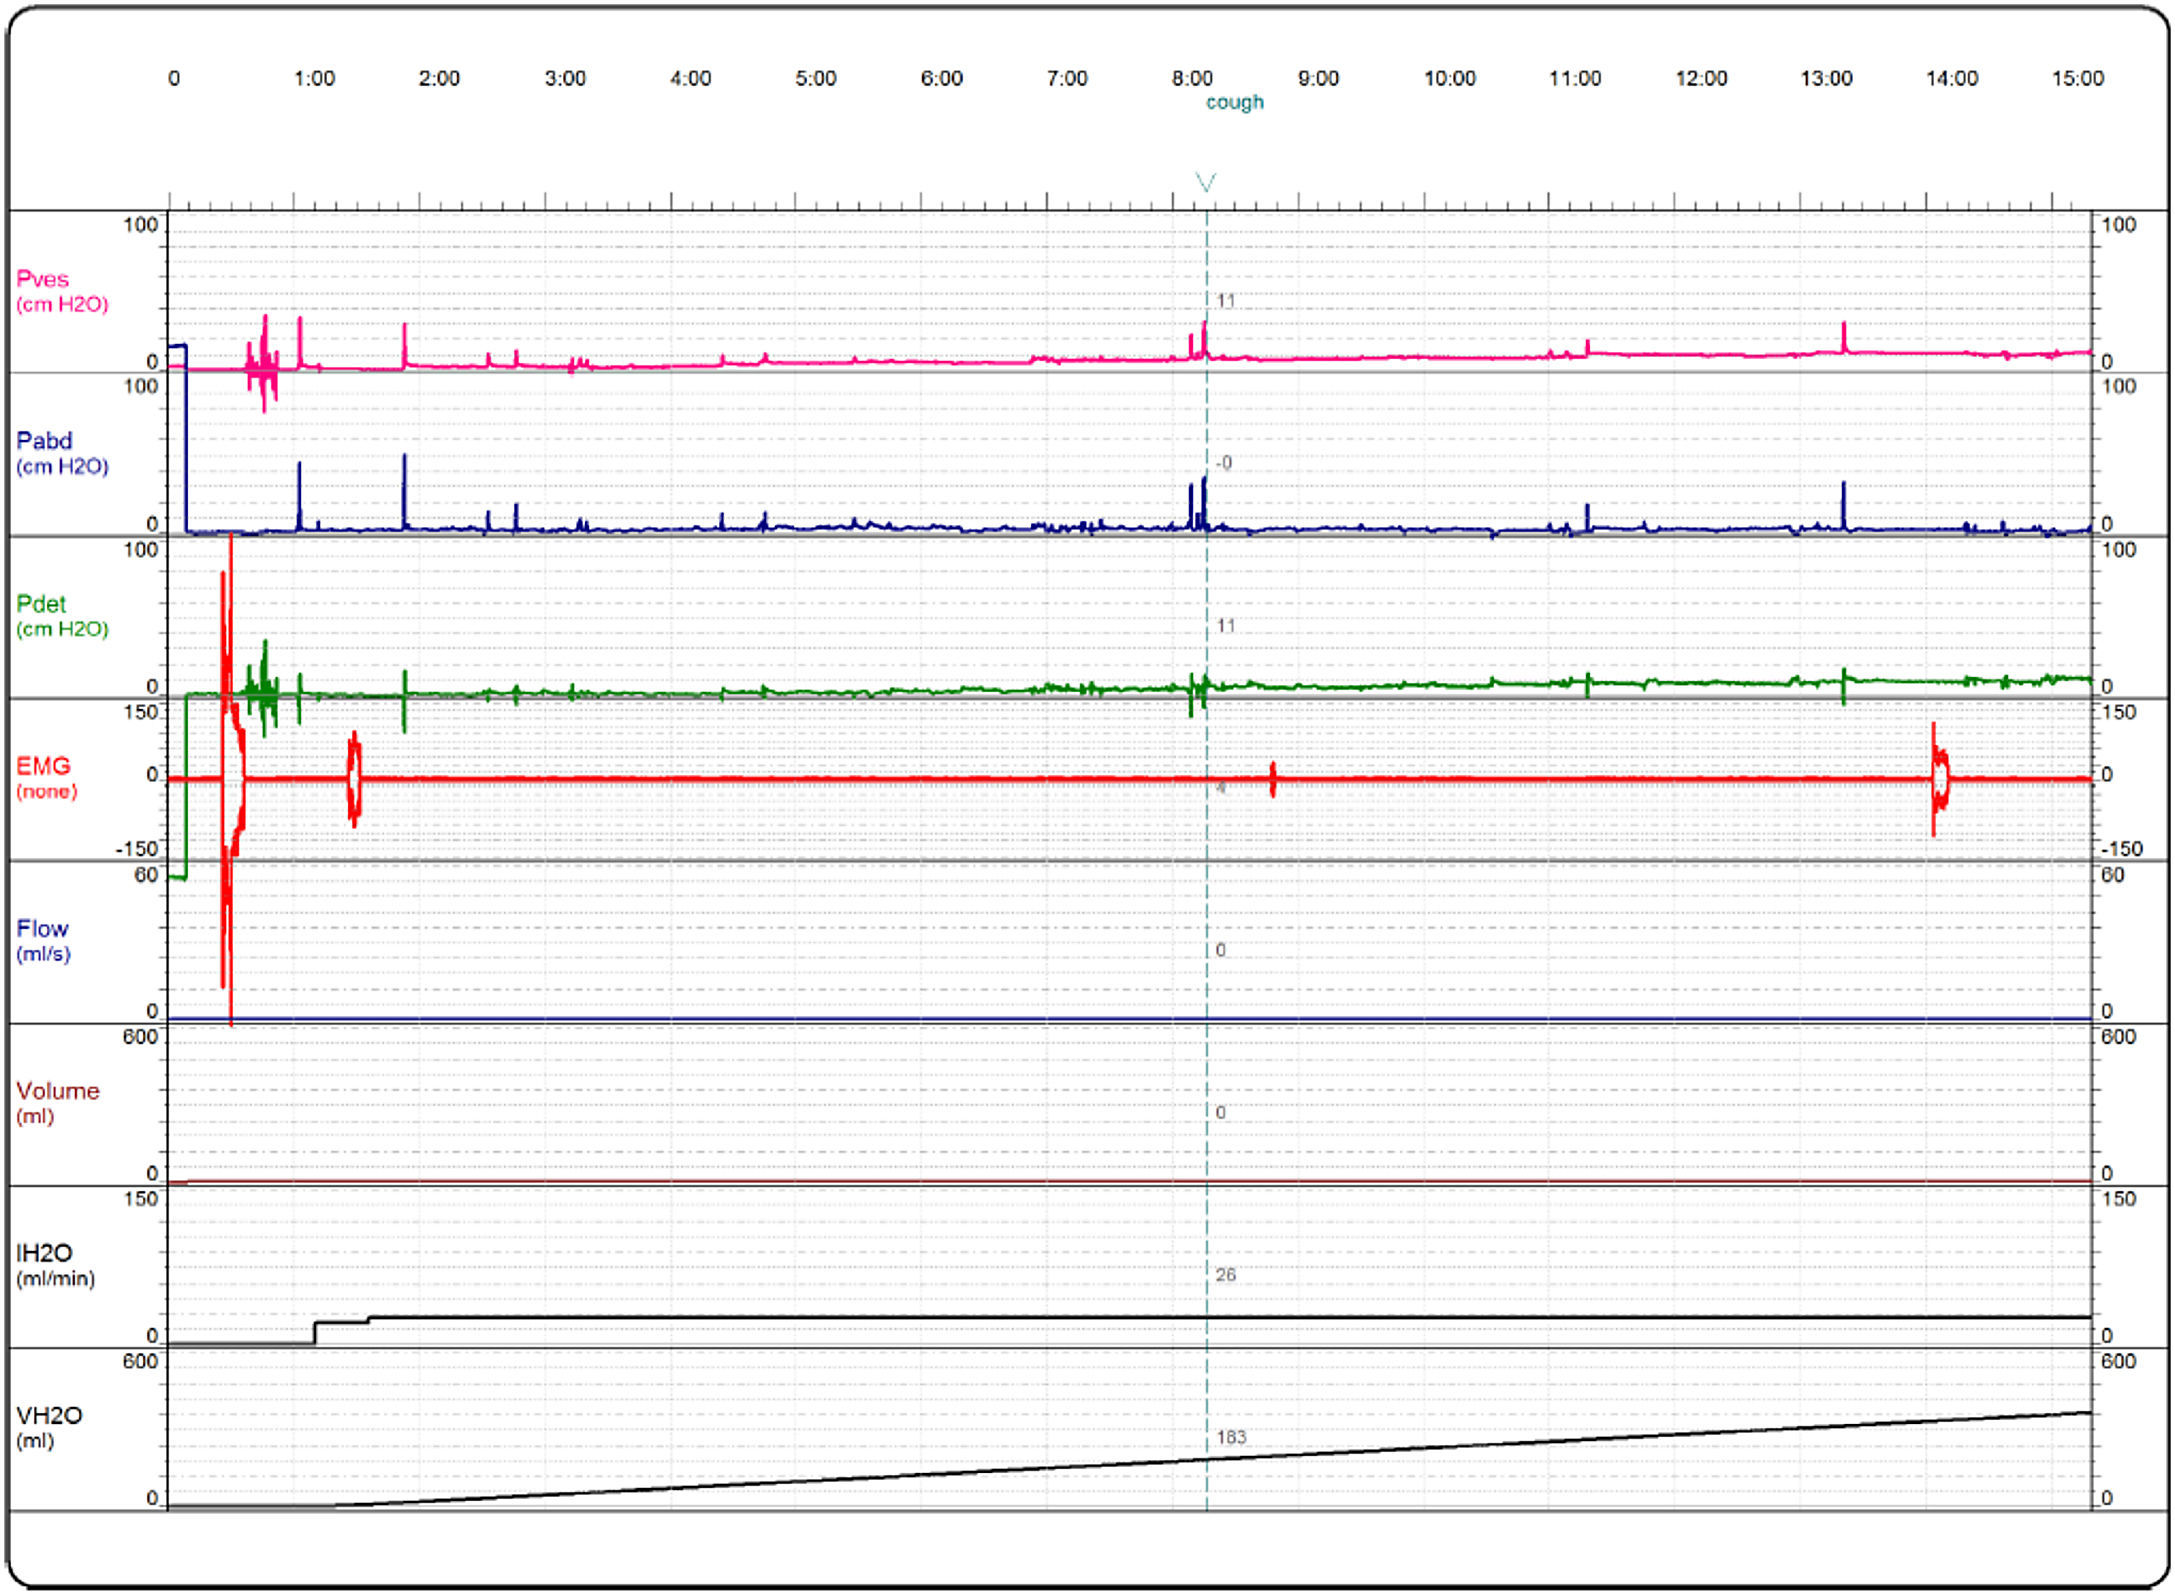Click the 15:00 time axis label

tap(2077, 78)
